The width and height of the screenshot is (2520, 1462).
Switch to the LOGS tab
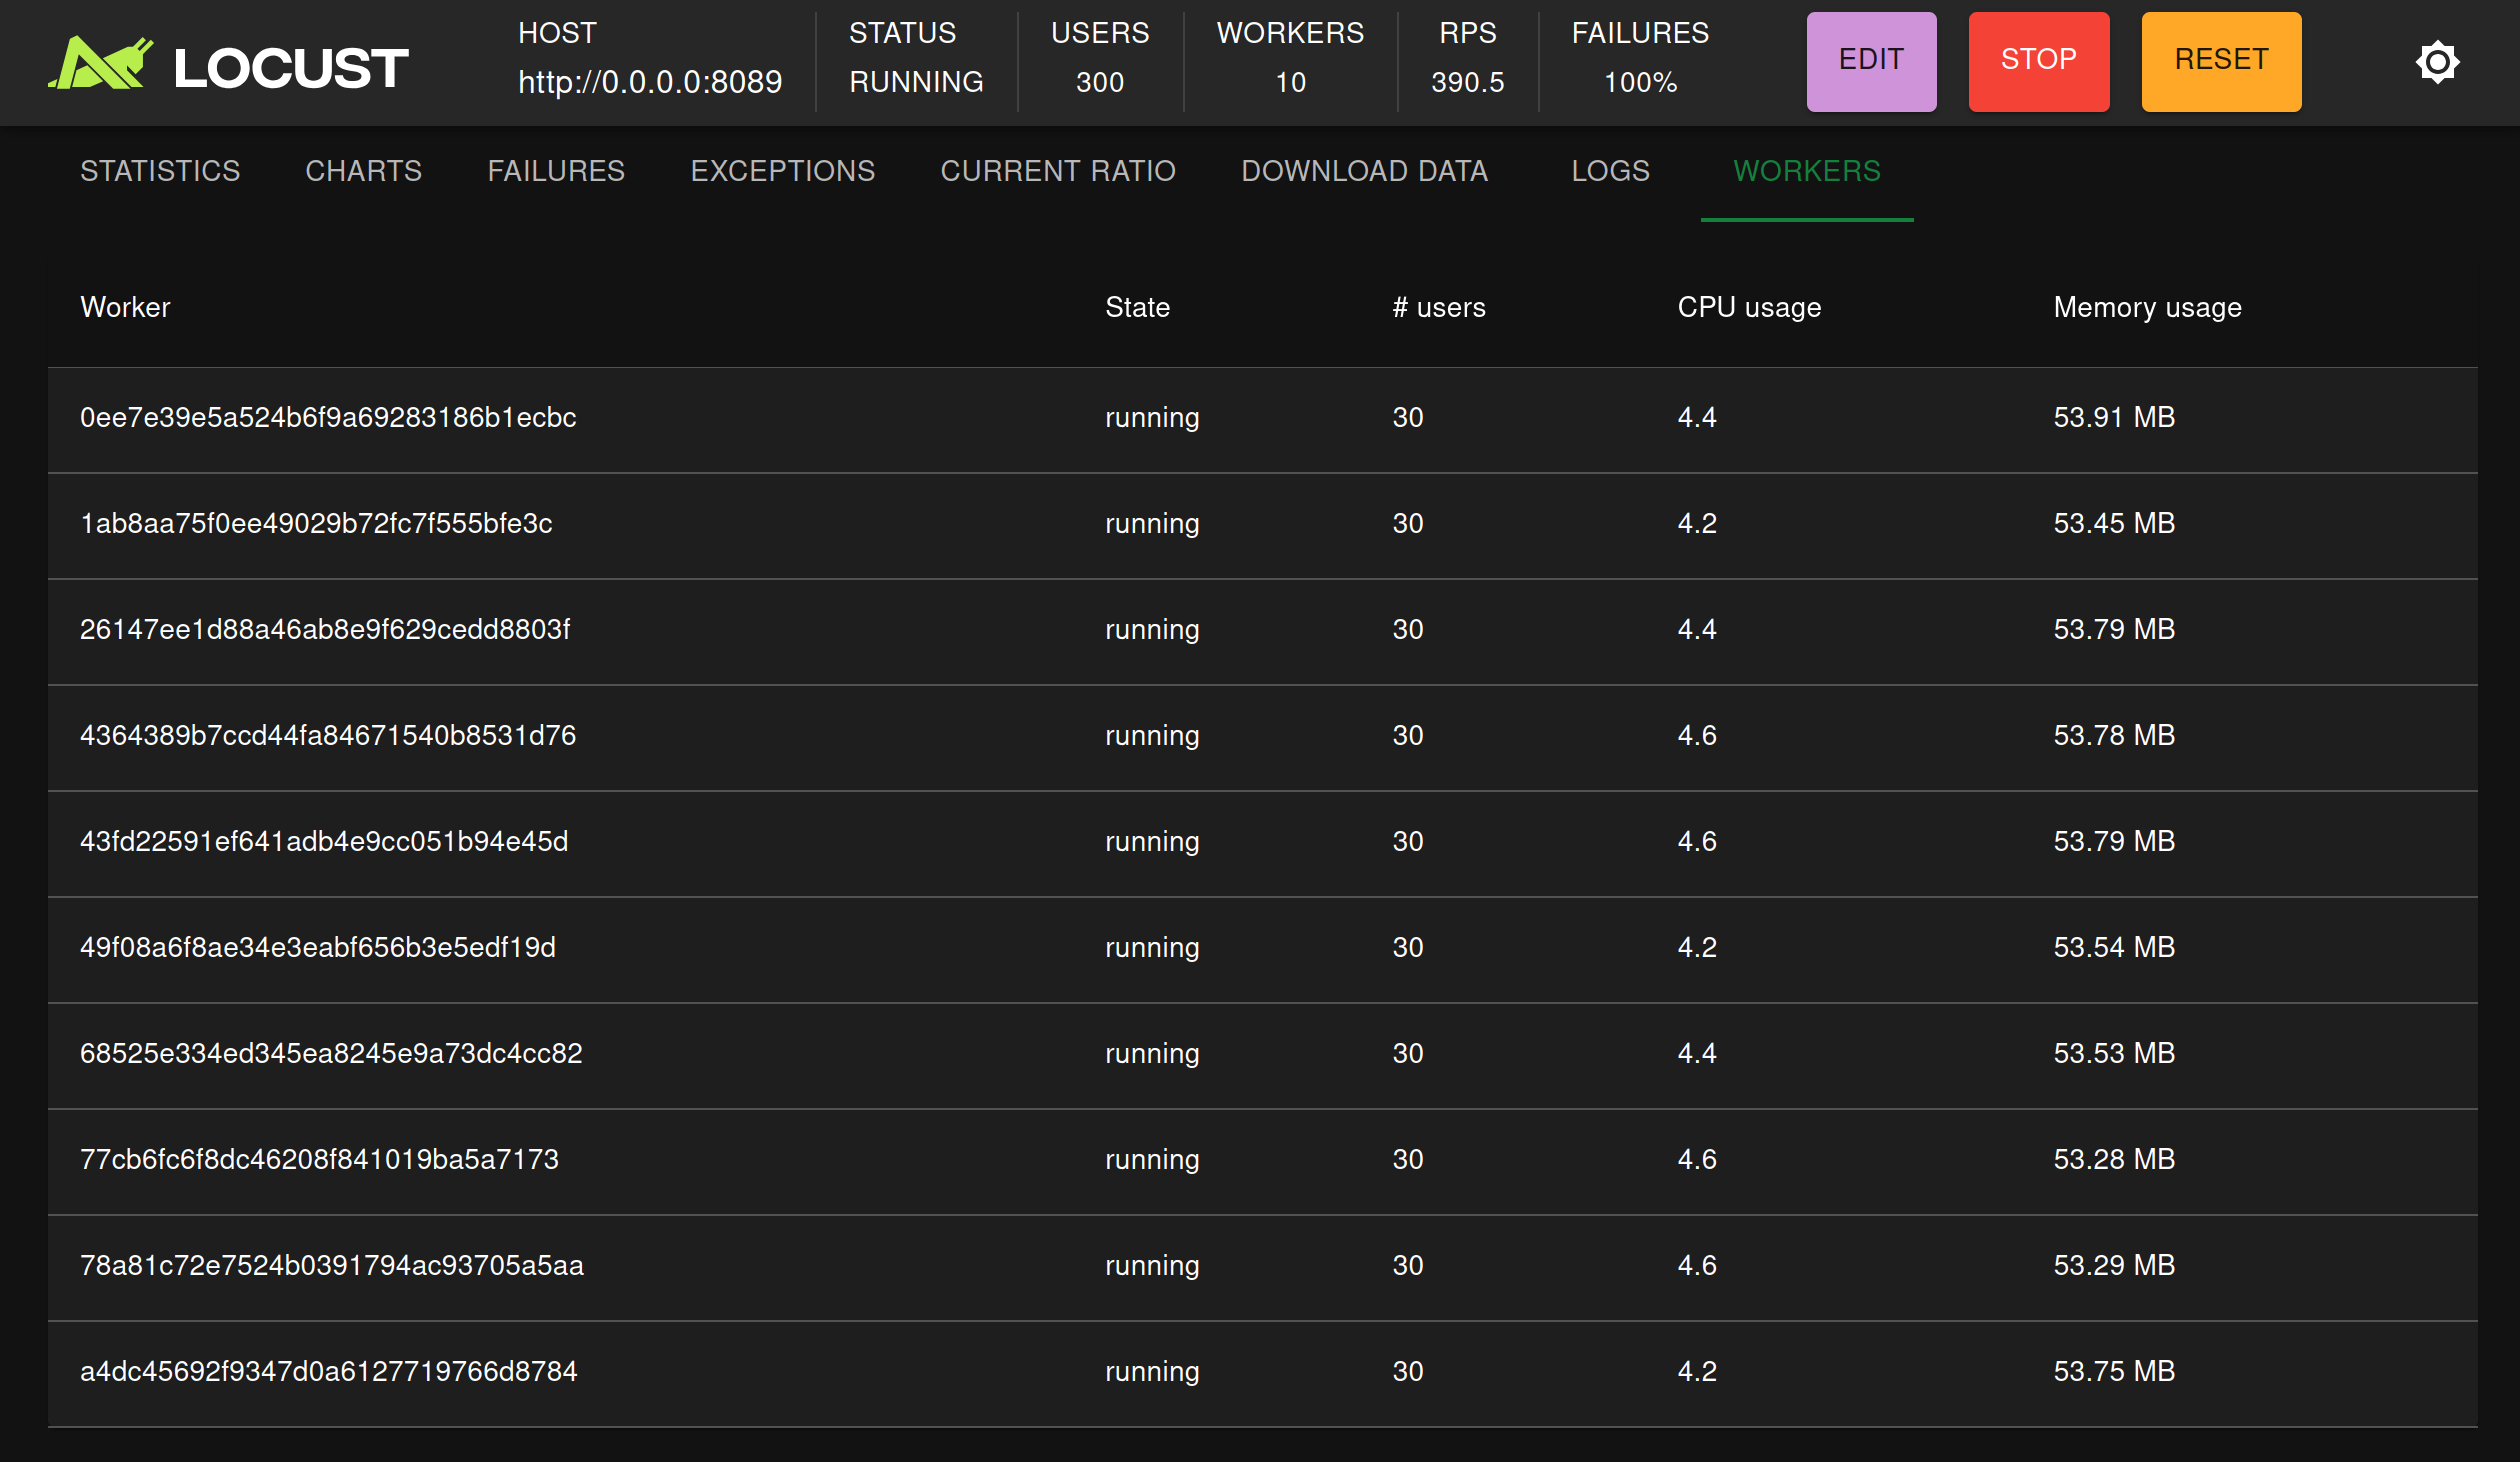point(1610,171)
